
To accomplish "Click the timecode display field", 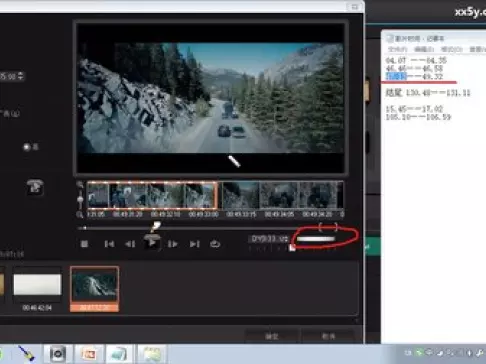I will coord(269,239).
